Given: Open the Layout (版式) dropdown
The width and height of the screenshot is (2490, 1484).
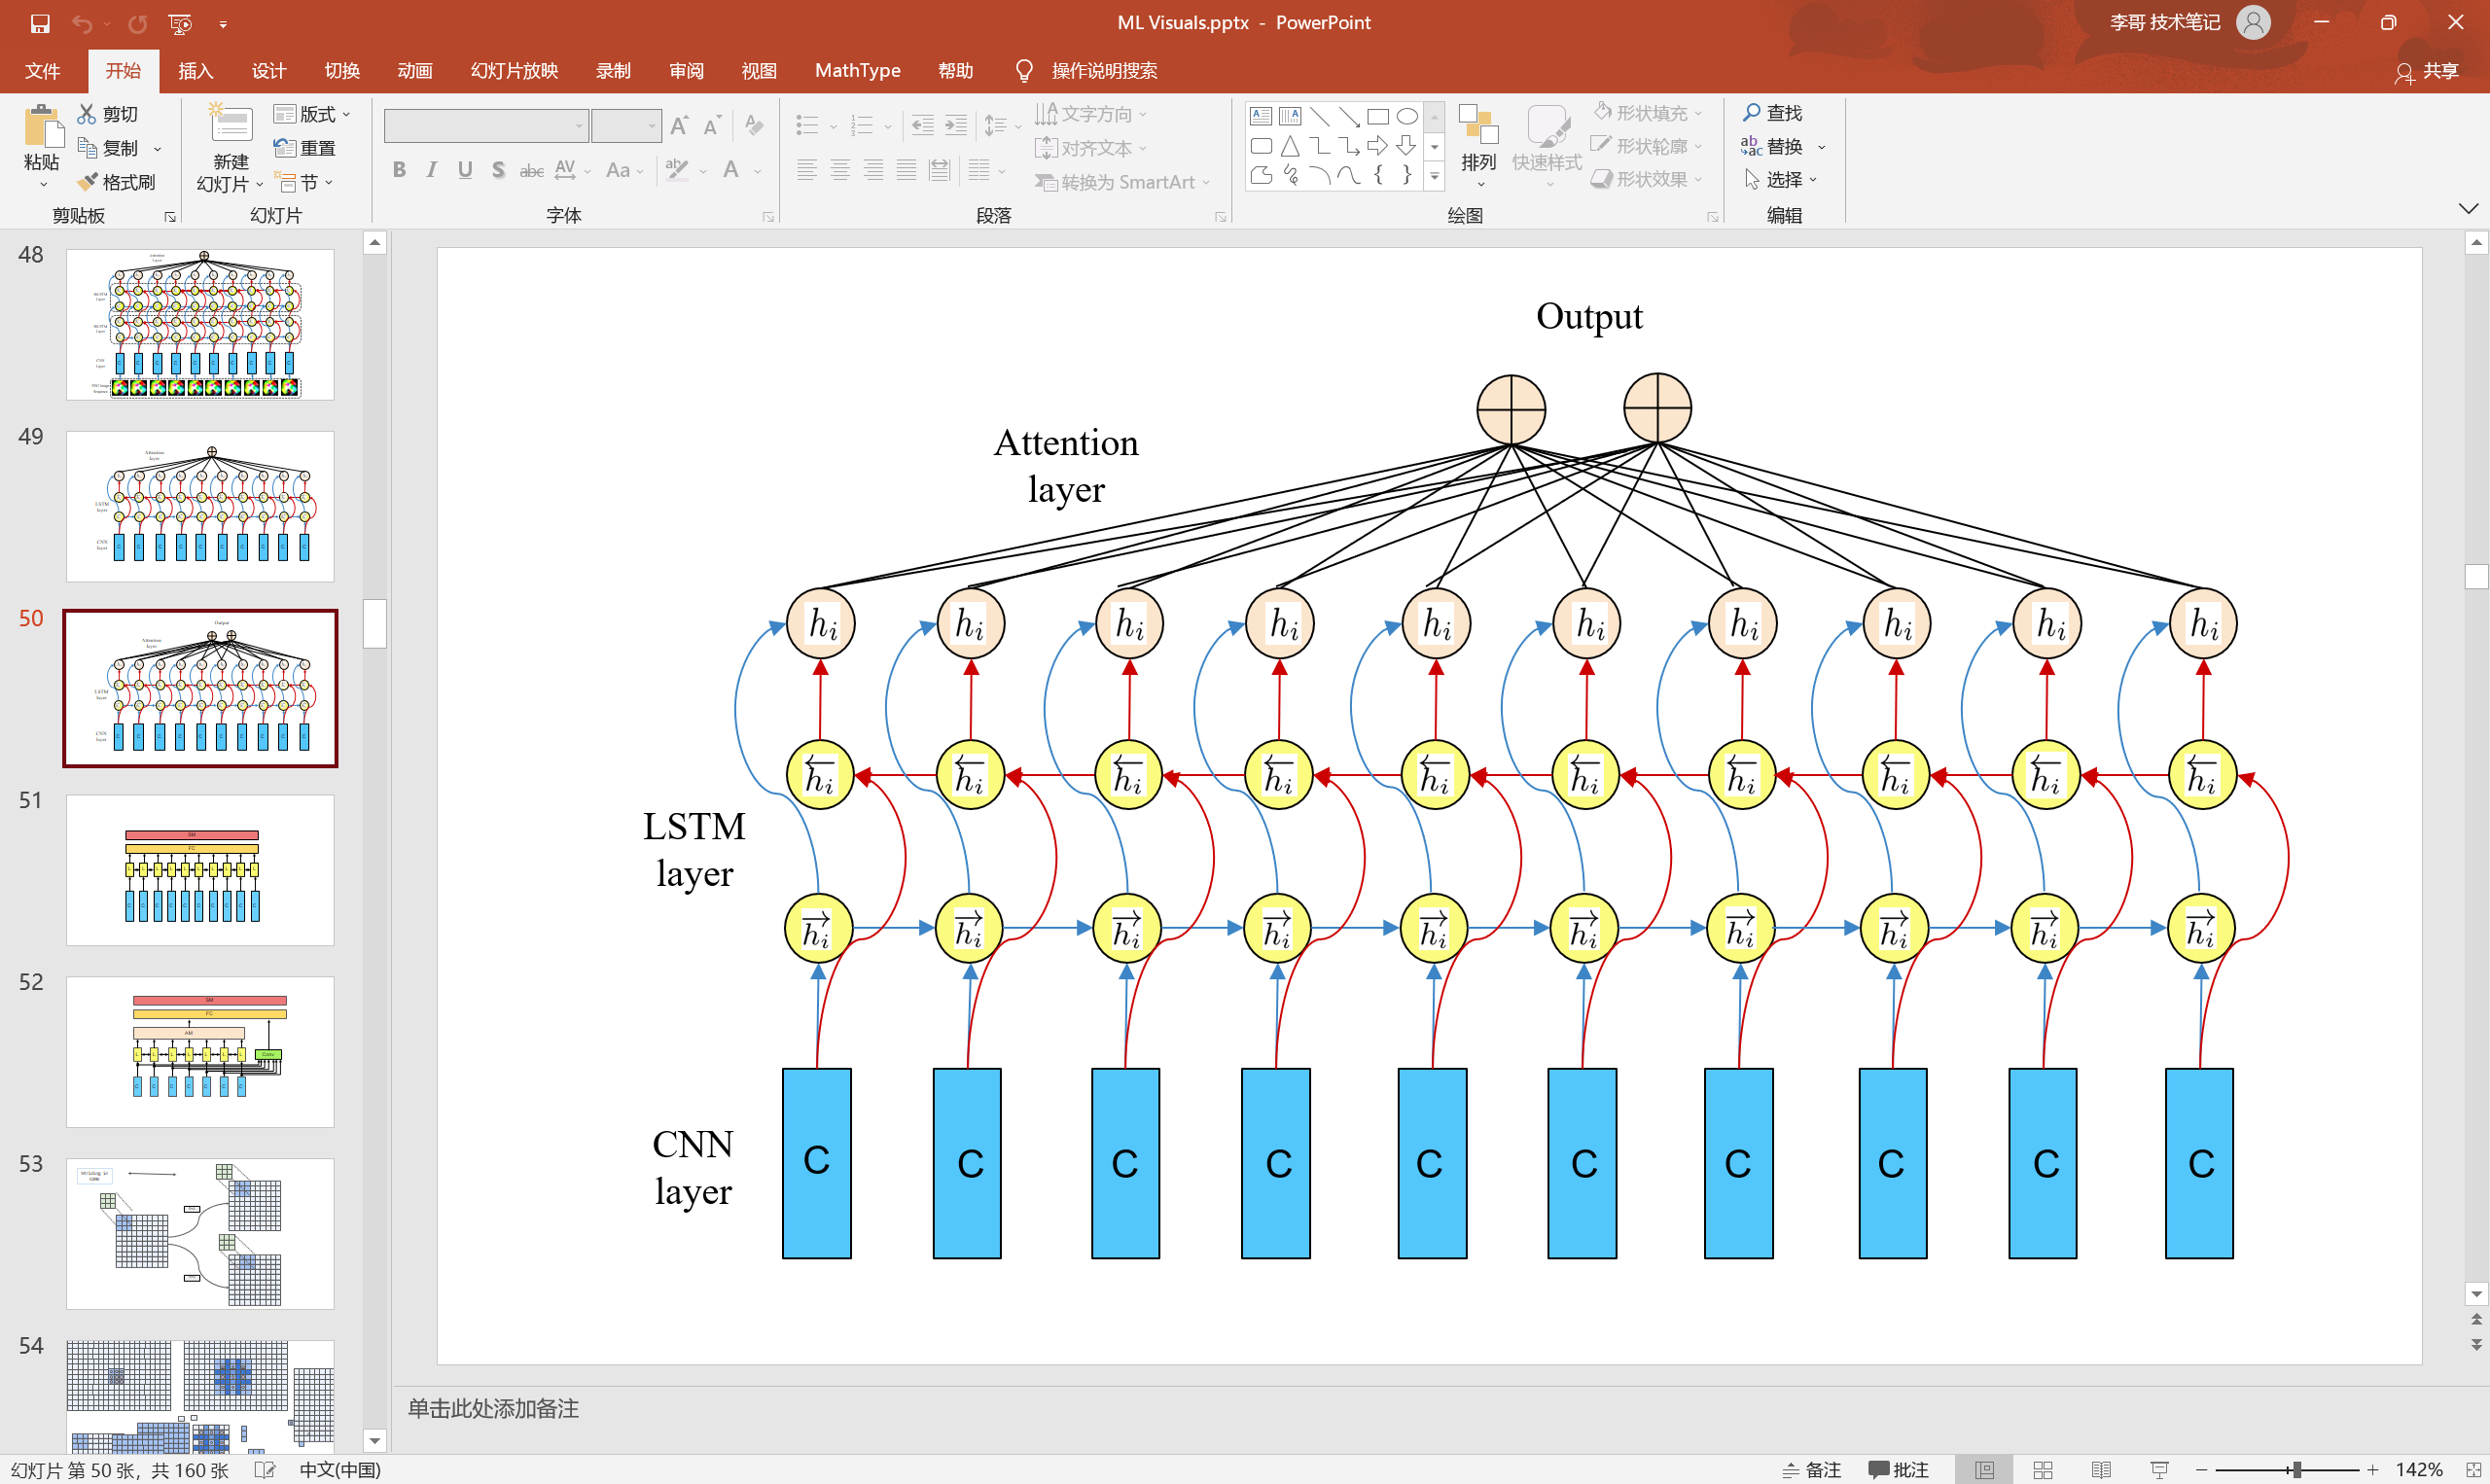Looking at the screenshot, I should pyautogui.click(x=312, y=114).
